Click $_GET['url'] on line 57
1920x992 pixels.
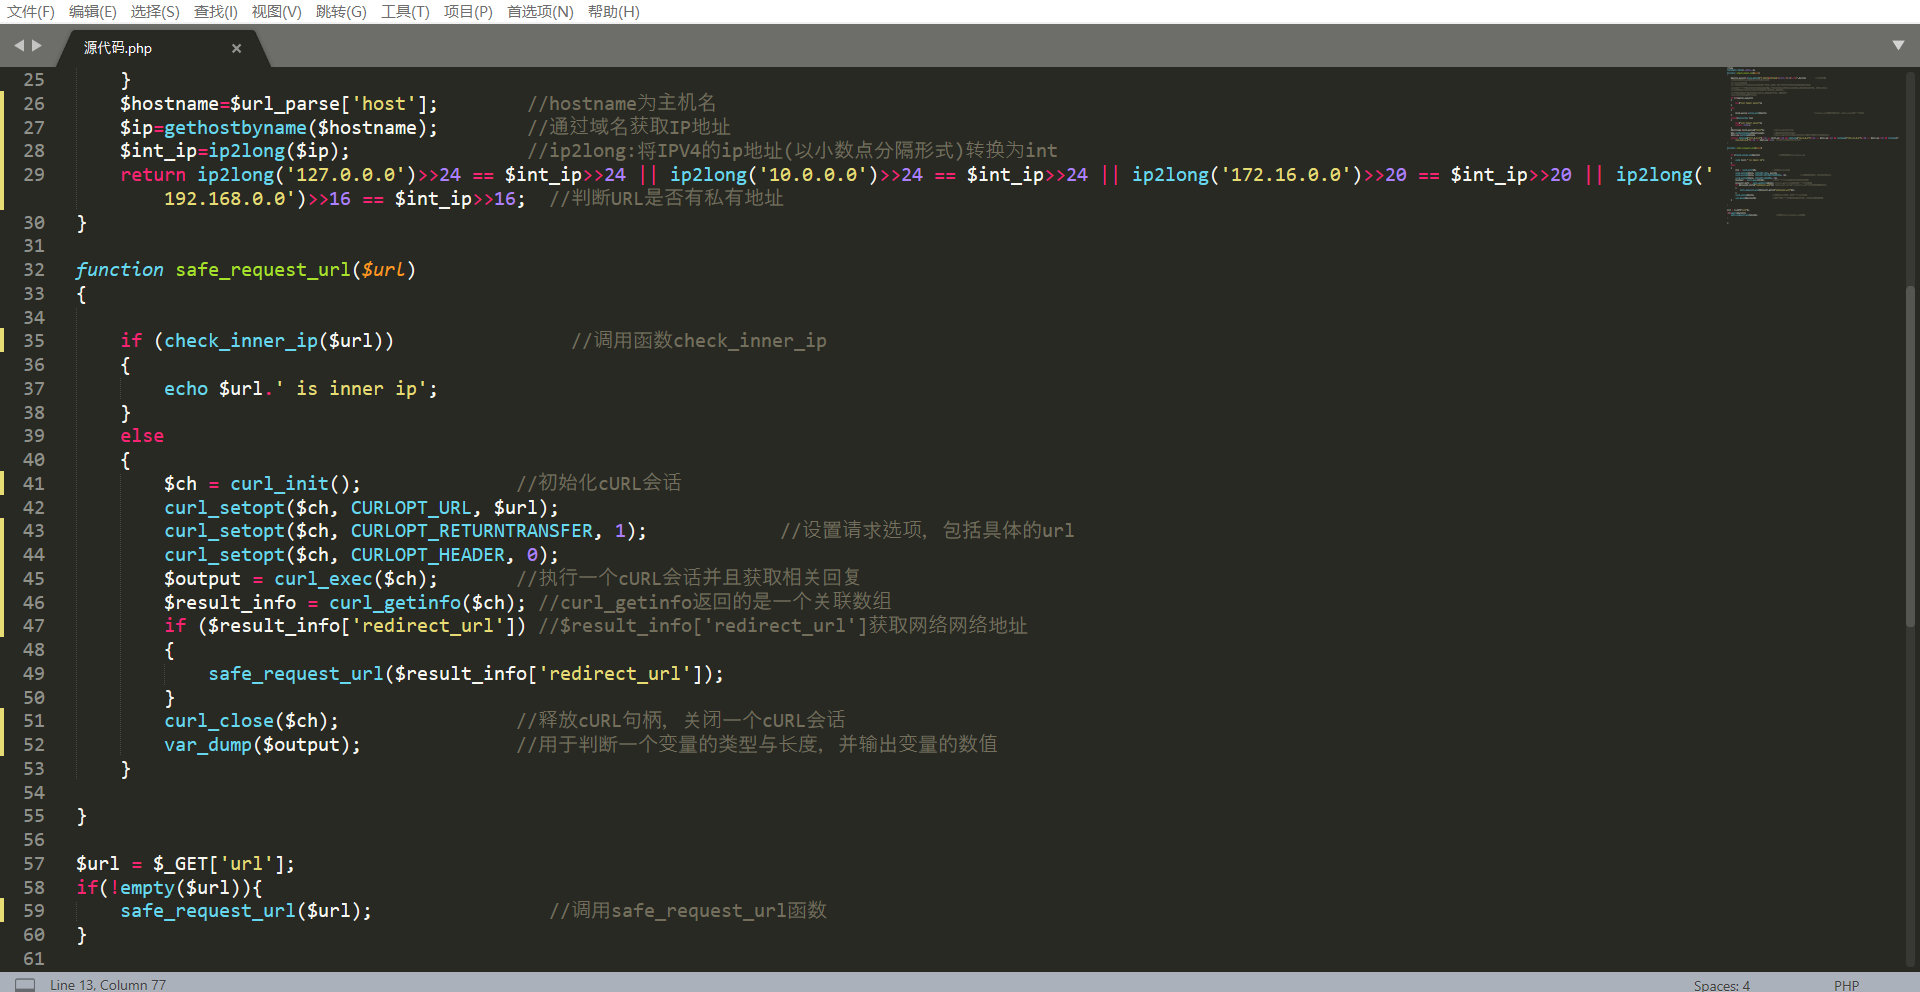coord(219,864)
